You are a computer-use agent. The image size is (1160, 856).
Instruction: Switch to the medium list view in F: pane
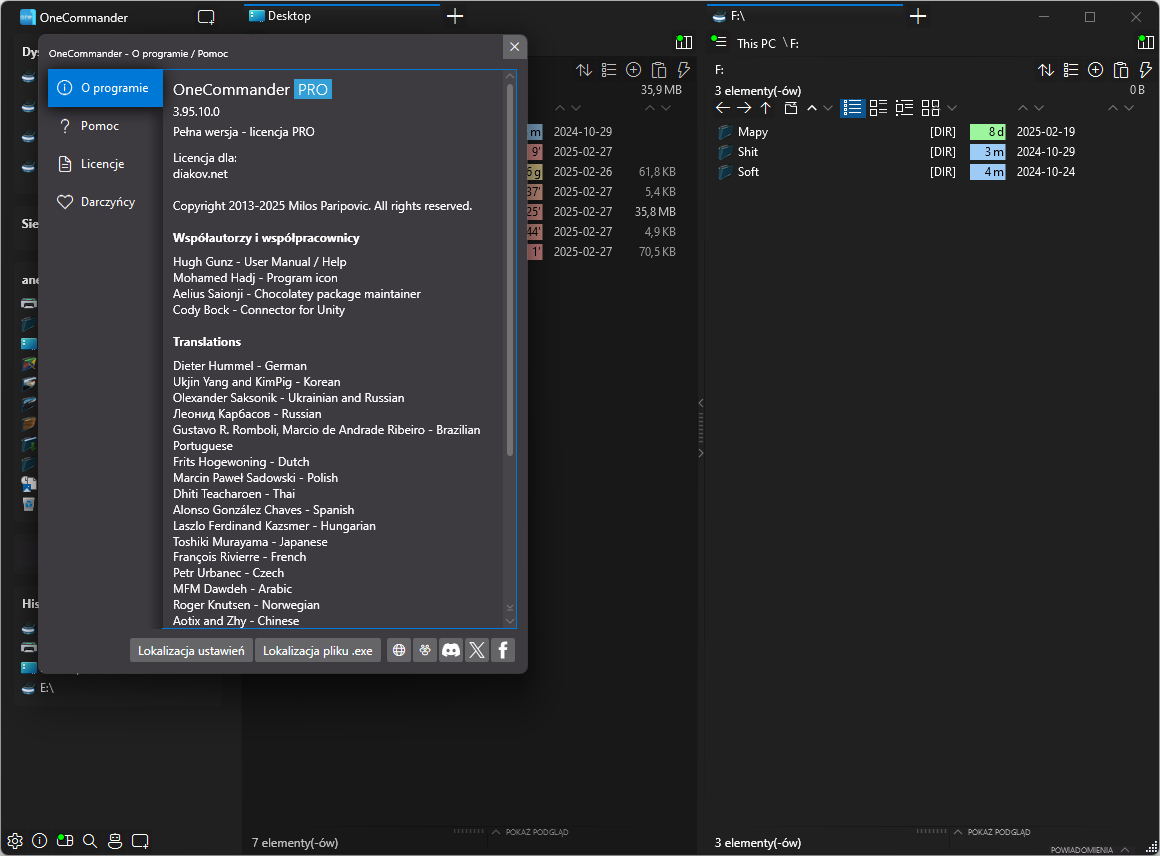click(x=878, y=108)
